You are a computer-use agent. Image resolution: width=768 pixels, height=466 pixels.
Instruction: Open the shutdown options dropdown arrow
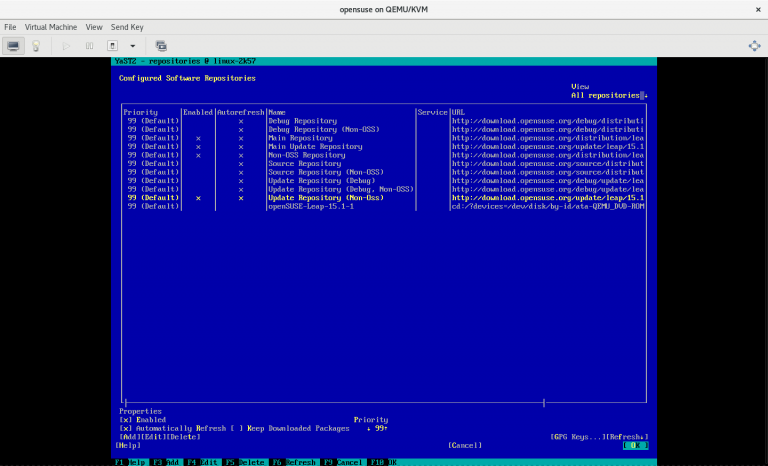132,46
